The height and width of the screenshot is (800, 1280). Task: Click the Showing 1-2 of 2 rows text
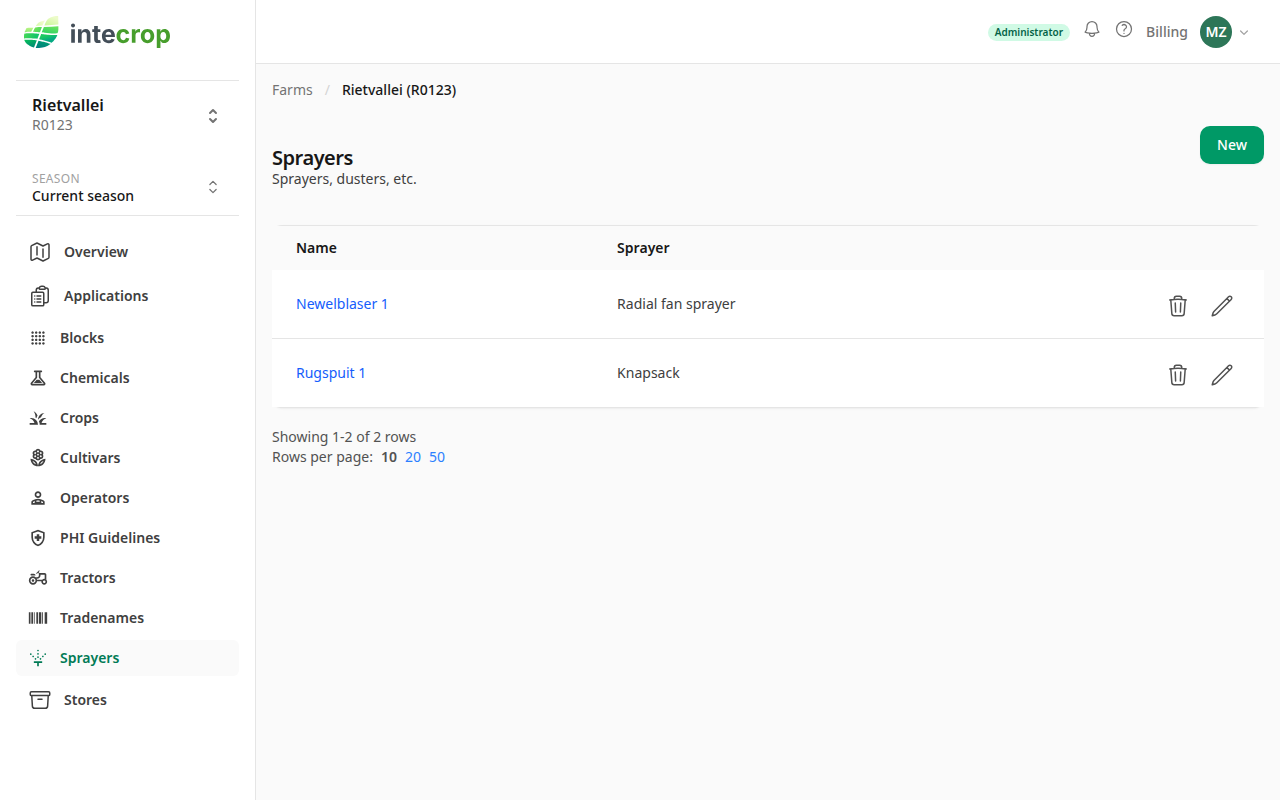pos(344,437)
